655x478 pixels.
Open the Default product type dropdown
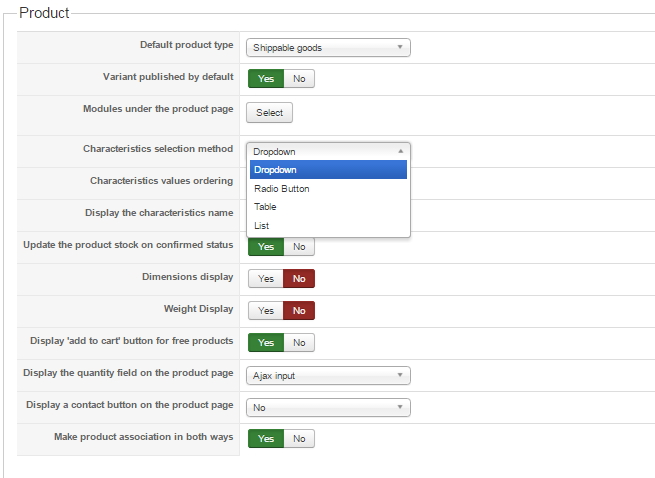[328, 47]
